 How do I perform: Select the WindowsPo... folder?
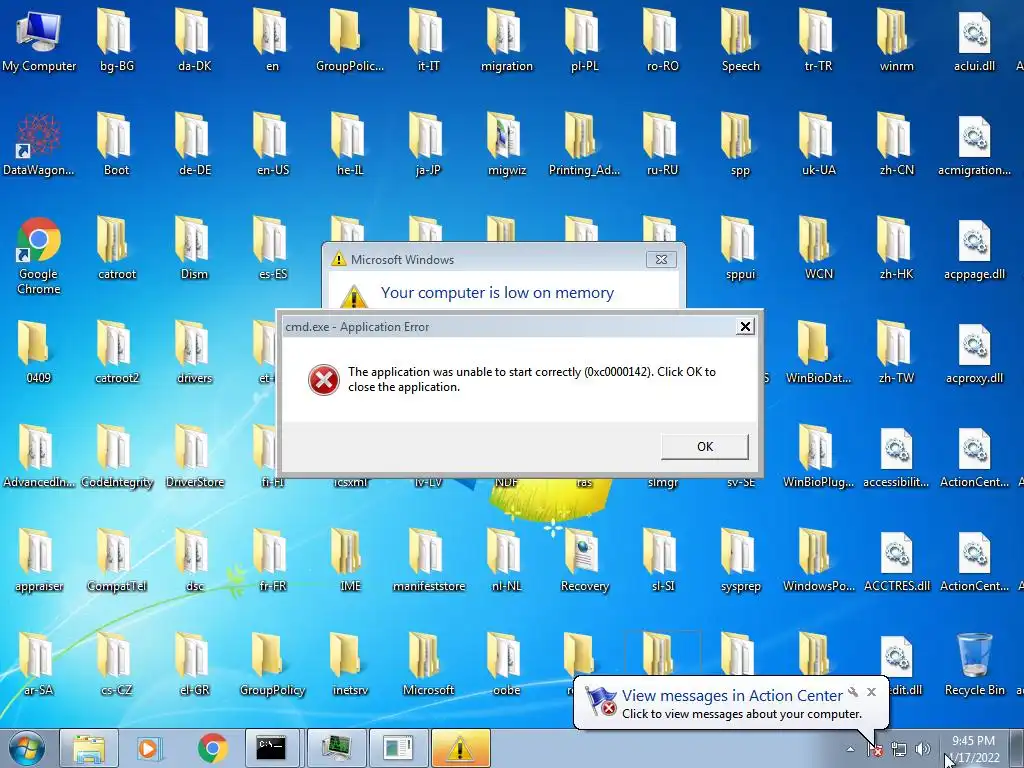pos(819,560)
